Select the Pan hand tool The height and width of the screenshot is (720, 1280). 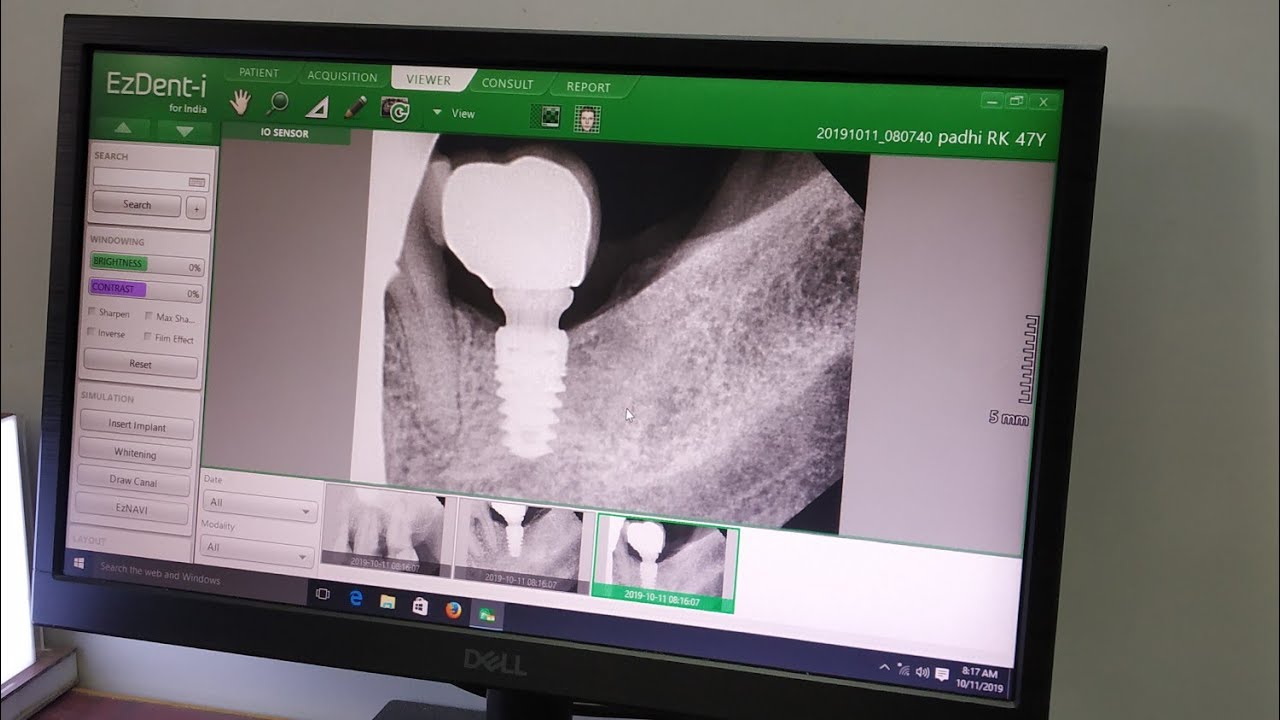(240, 102)
